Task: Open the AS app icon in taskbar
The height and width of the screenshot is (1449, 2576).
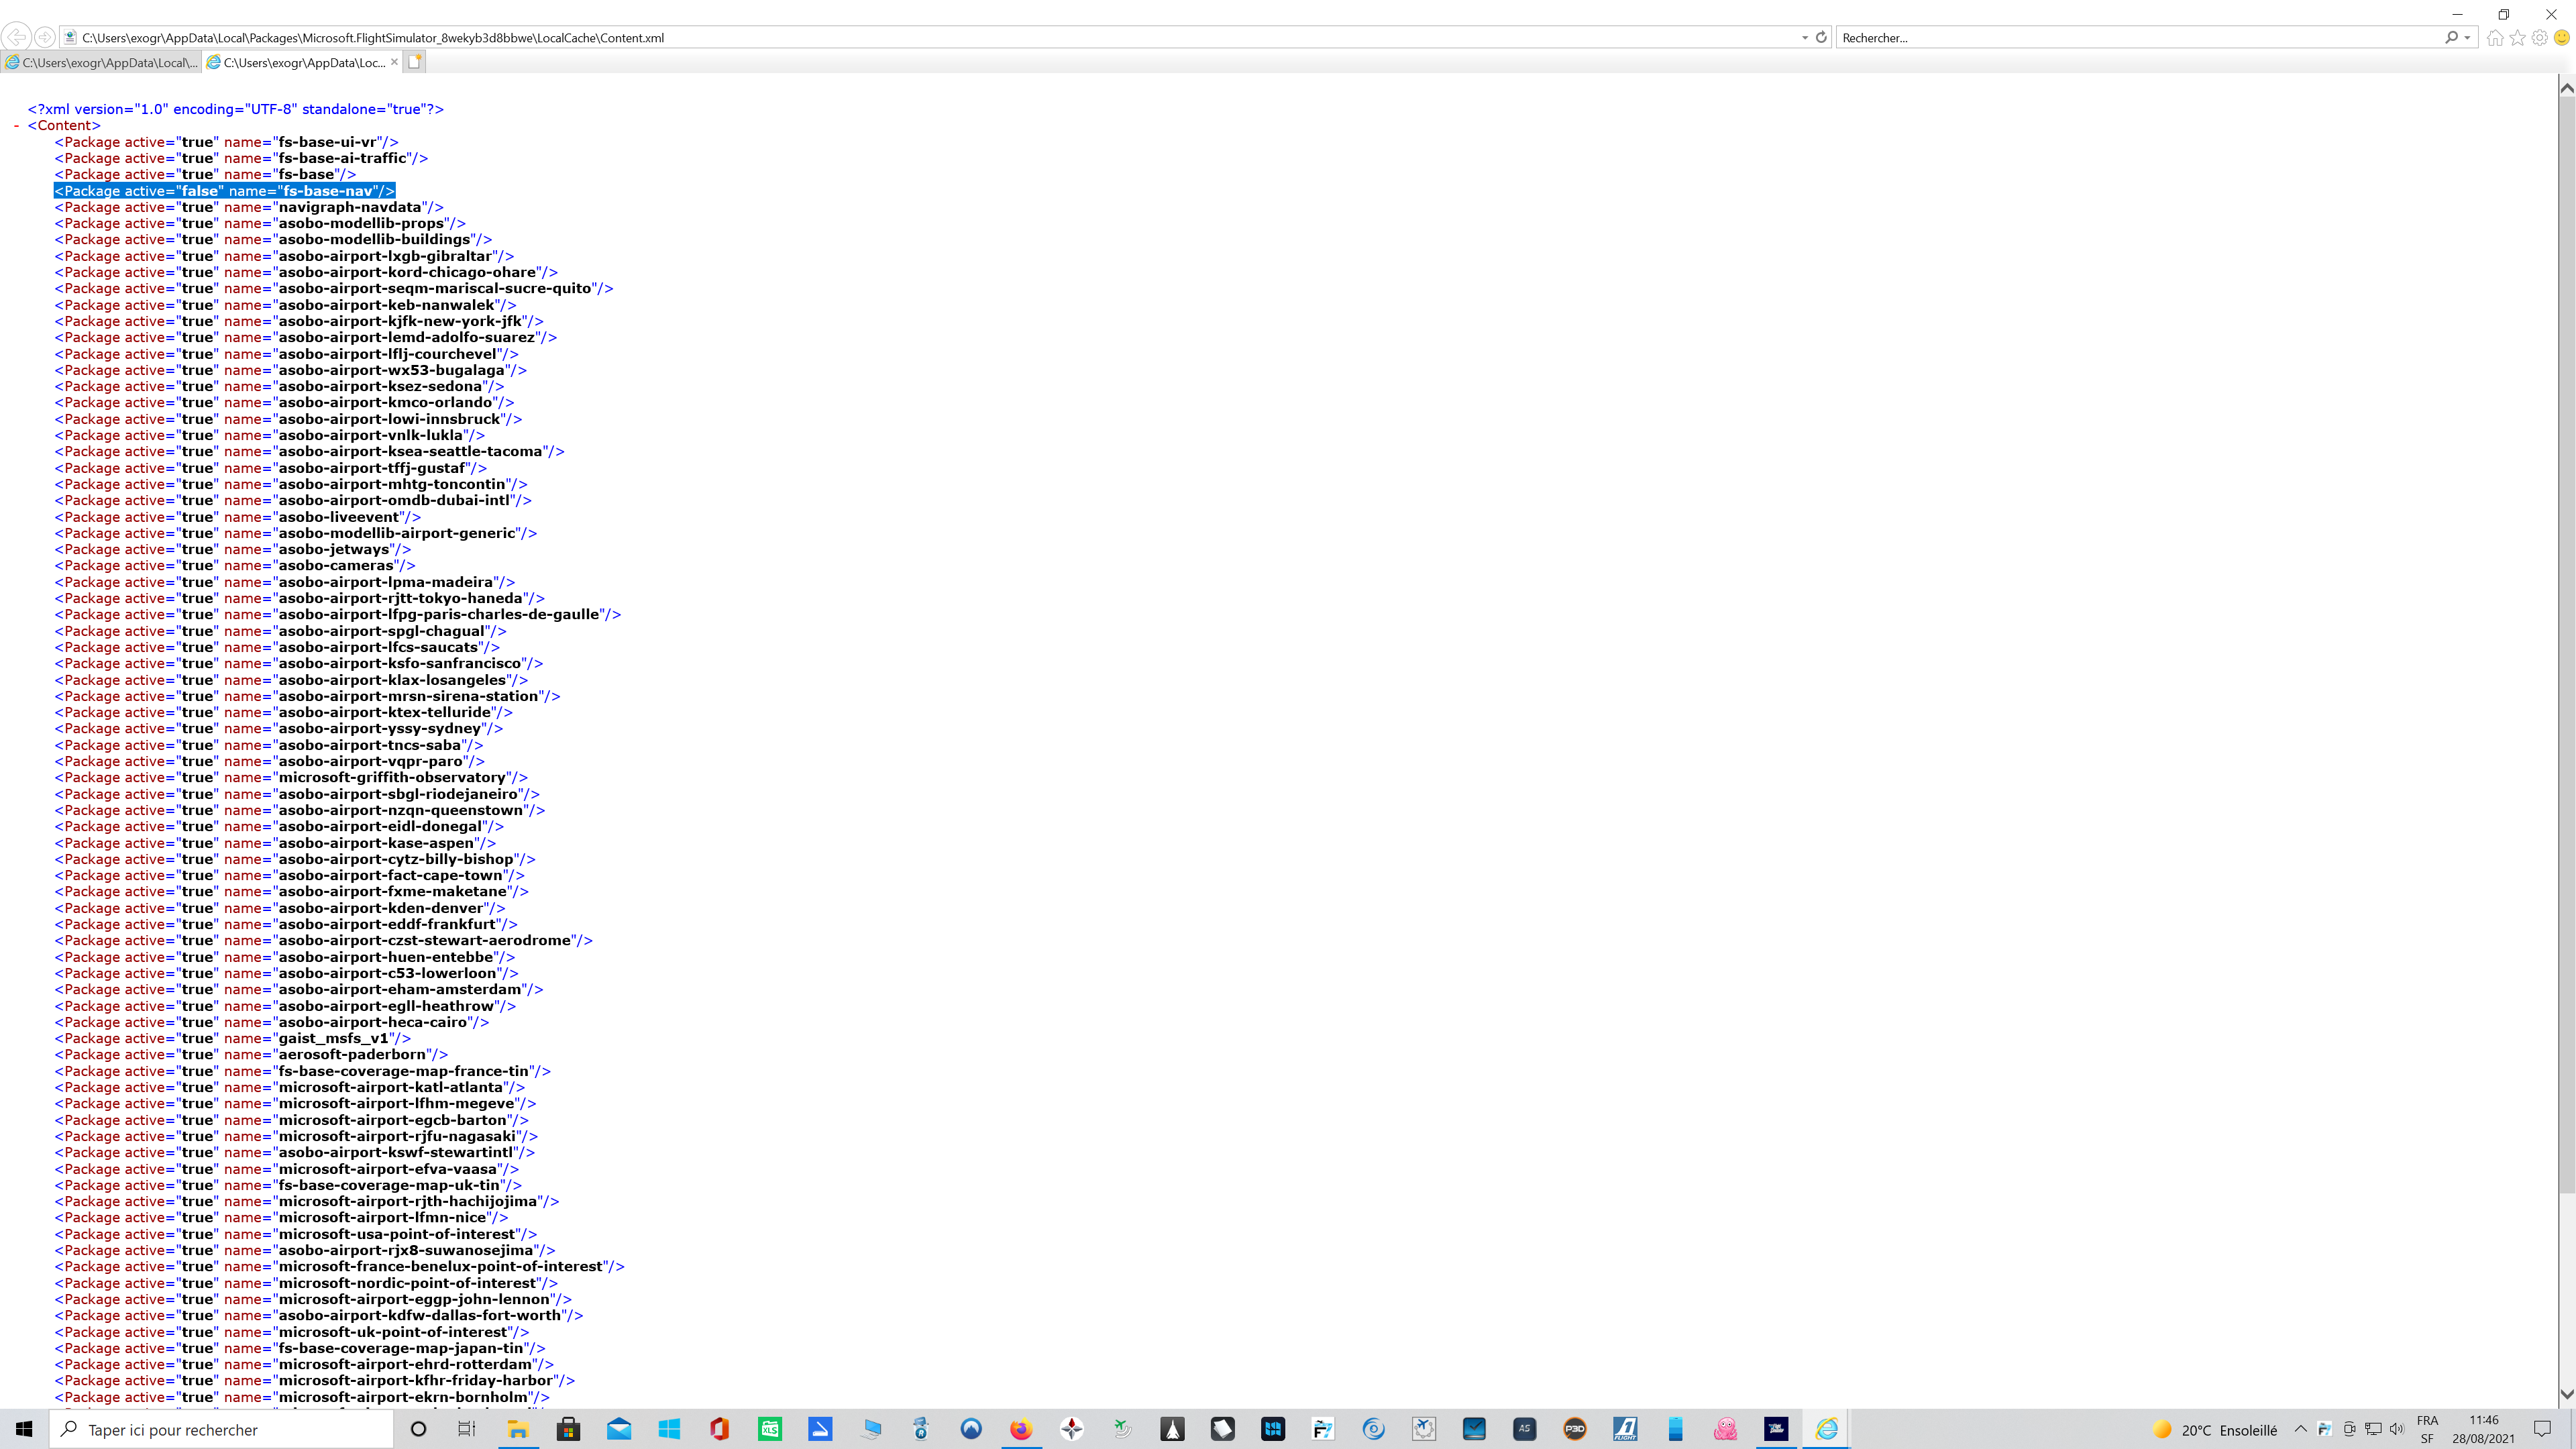Action: click(1524, 1429)
